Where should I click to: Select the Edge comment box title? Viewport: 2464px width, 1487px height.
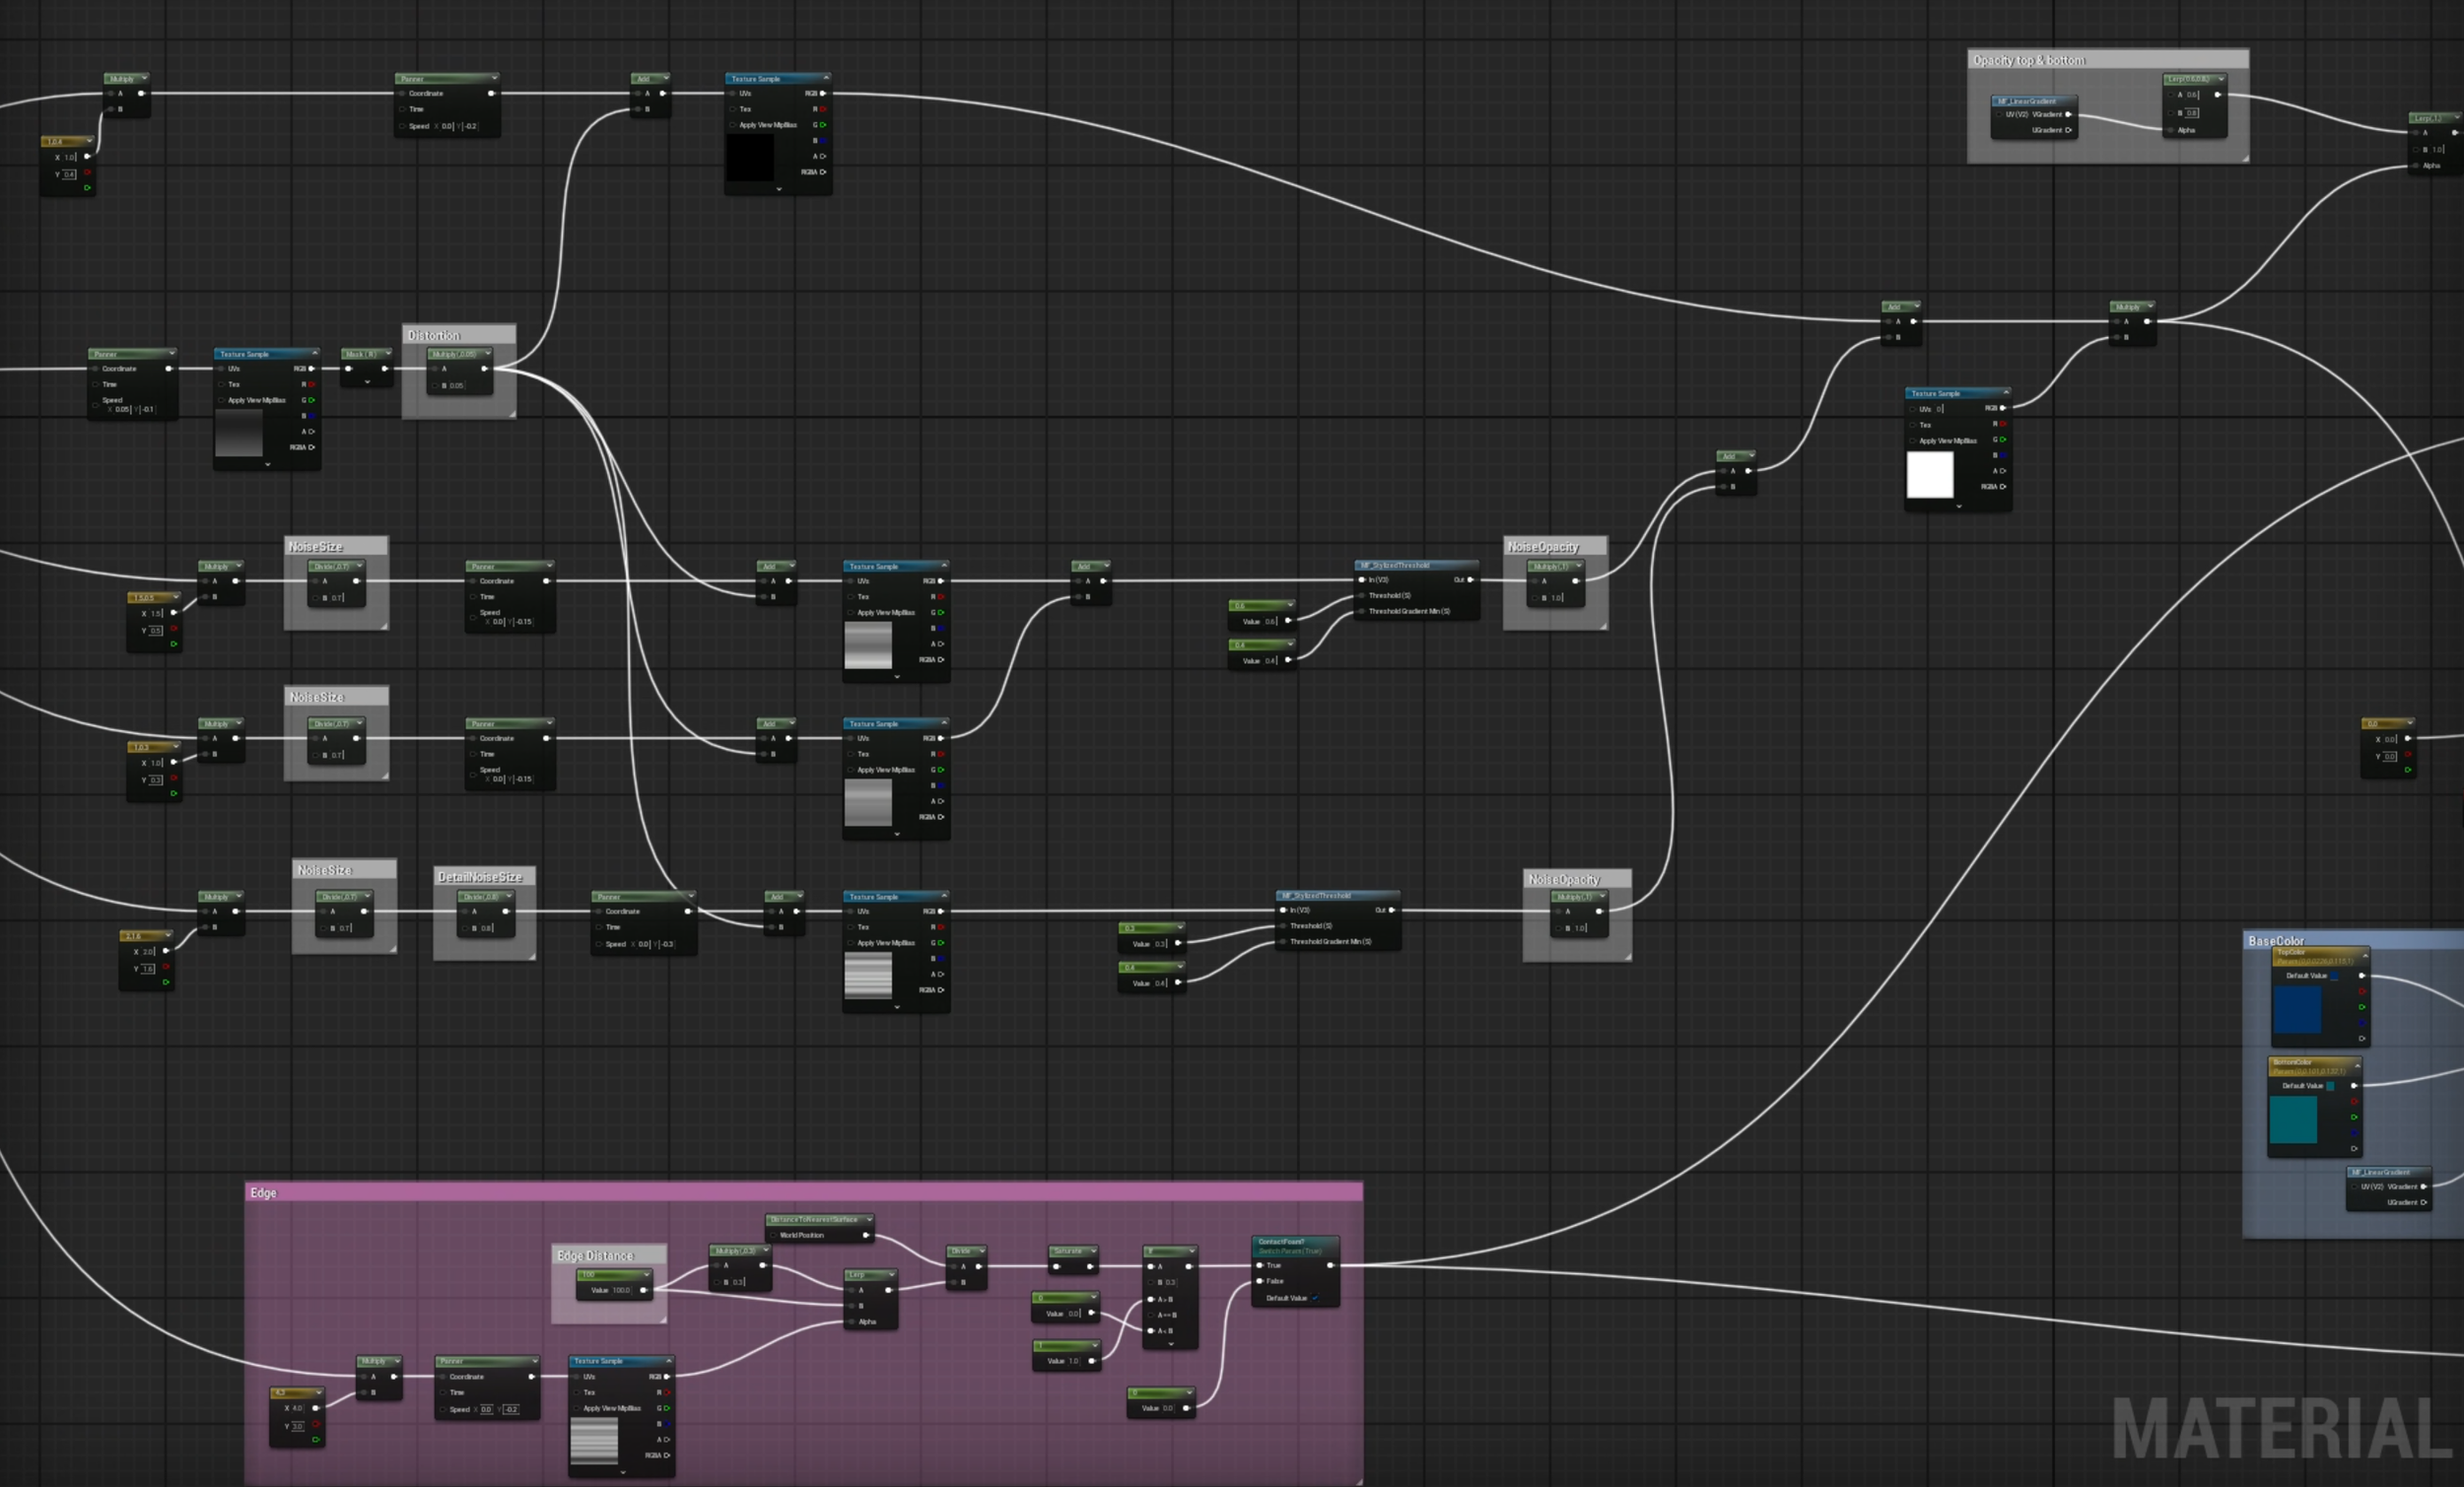pos(264,1192)
